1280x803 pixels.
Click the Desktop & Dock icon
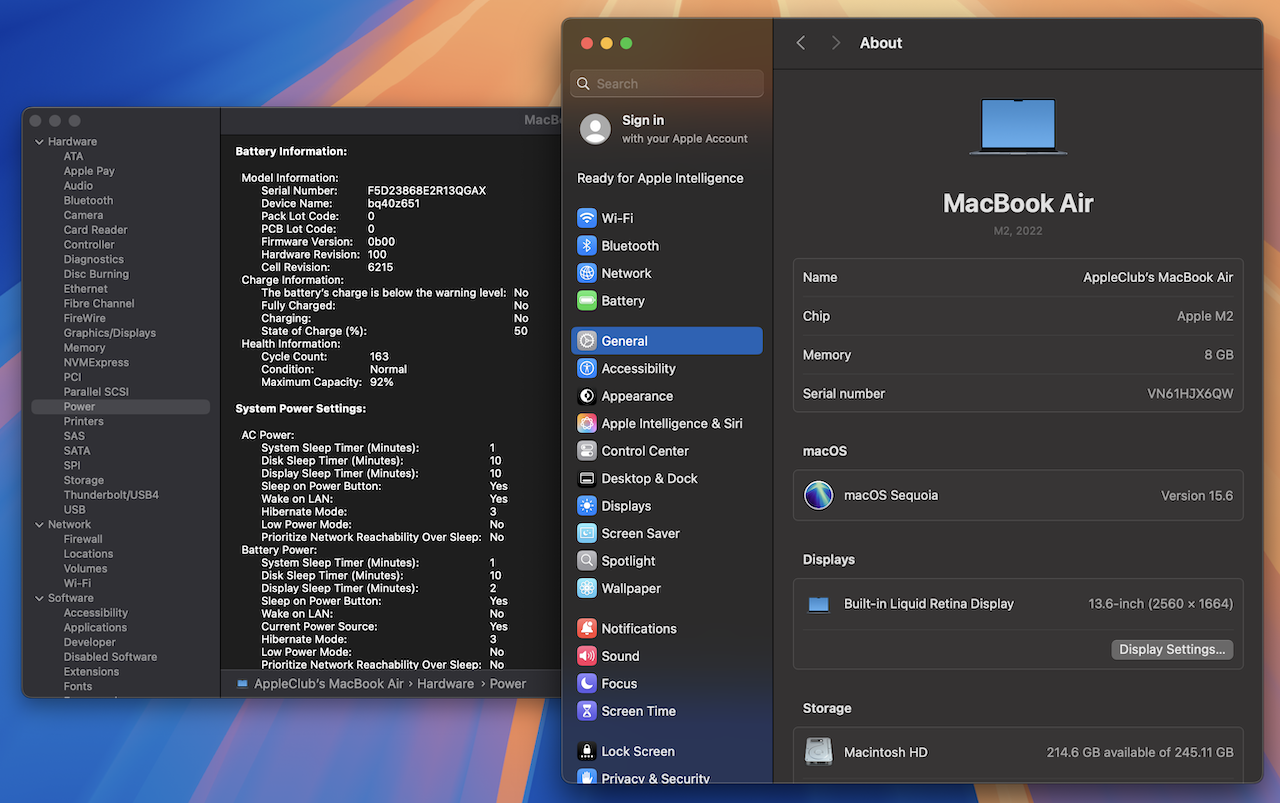(587, 479)
